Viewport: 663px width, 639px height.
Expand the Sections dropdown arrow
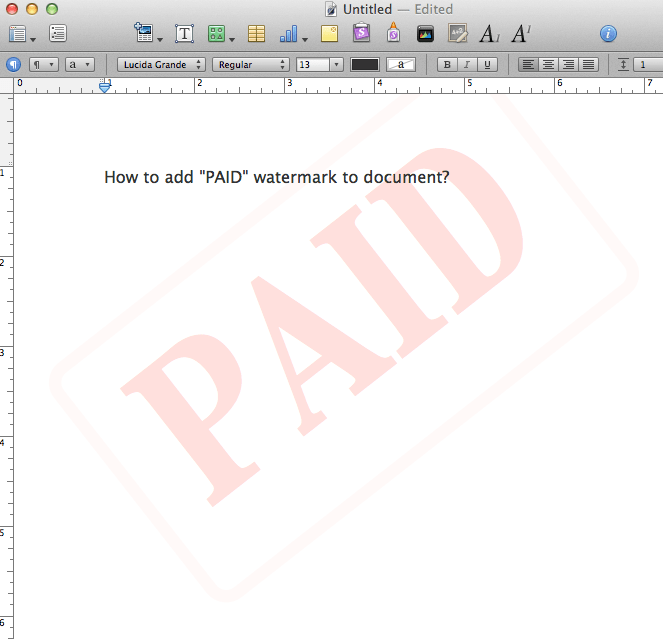[x=160, y=40]
